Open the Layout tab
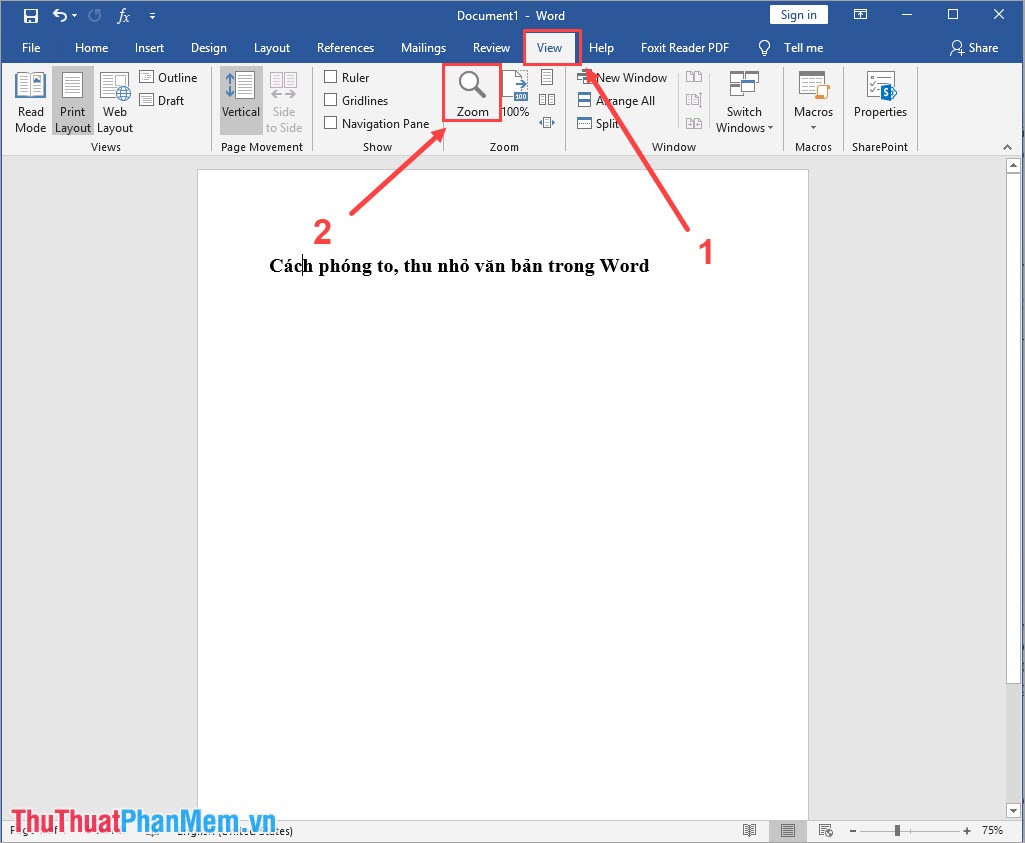Viewport: 1025px width, 843px height. pos(271,48)
